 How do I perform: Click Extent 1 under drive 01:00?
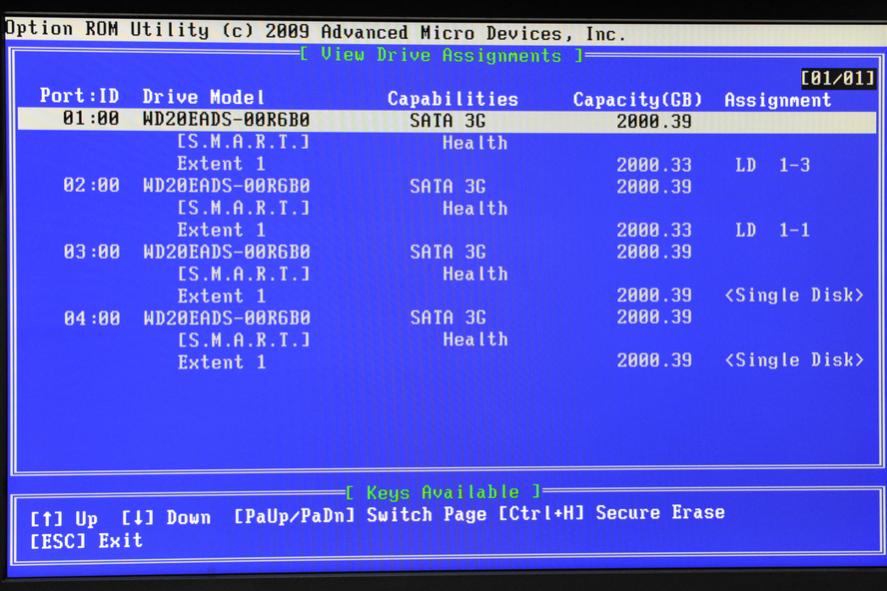click(221, 164)
